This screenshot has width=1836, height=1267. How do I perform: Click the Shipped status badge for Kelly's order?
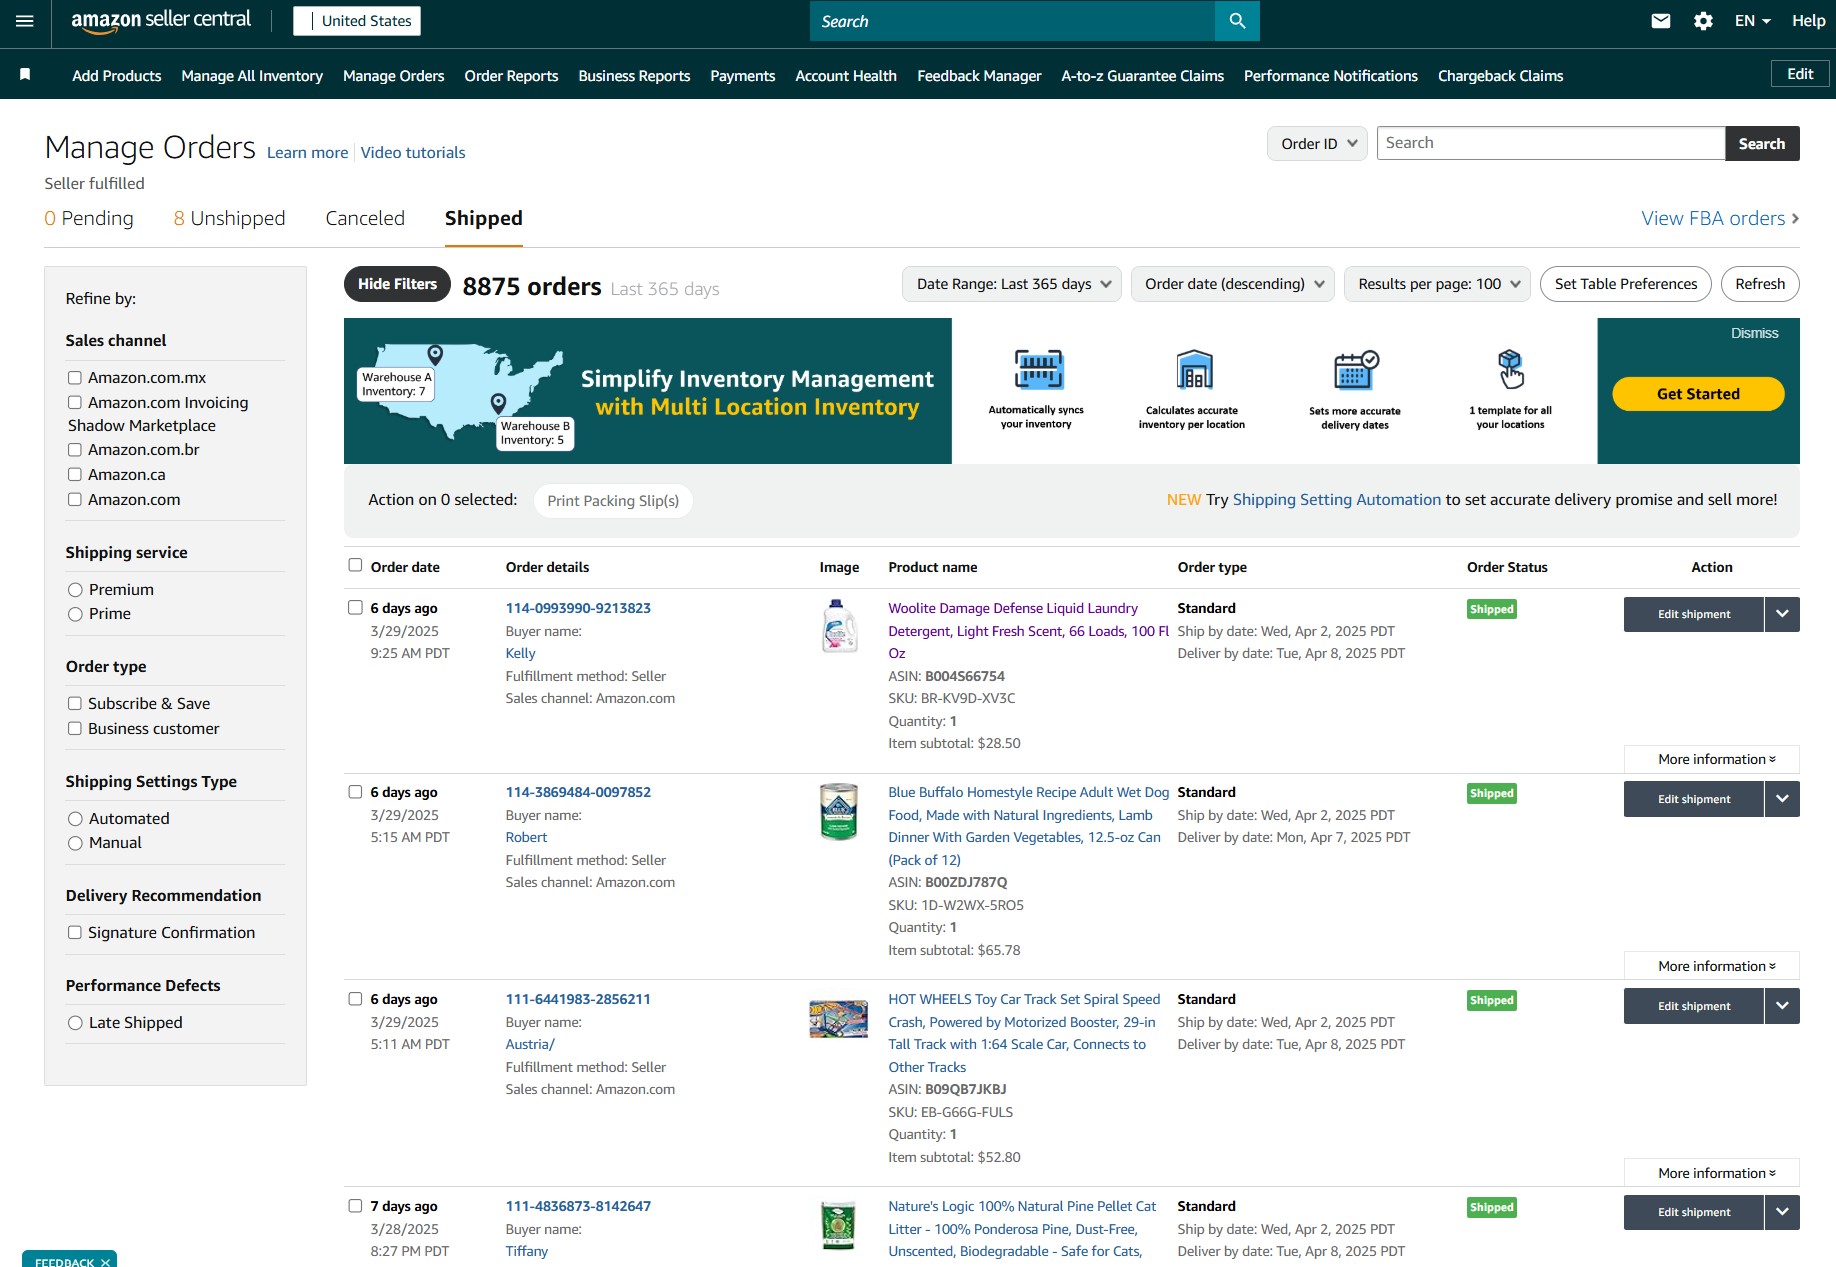point(1491,609)
